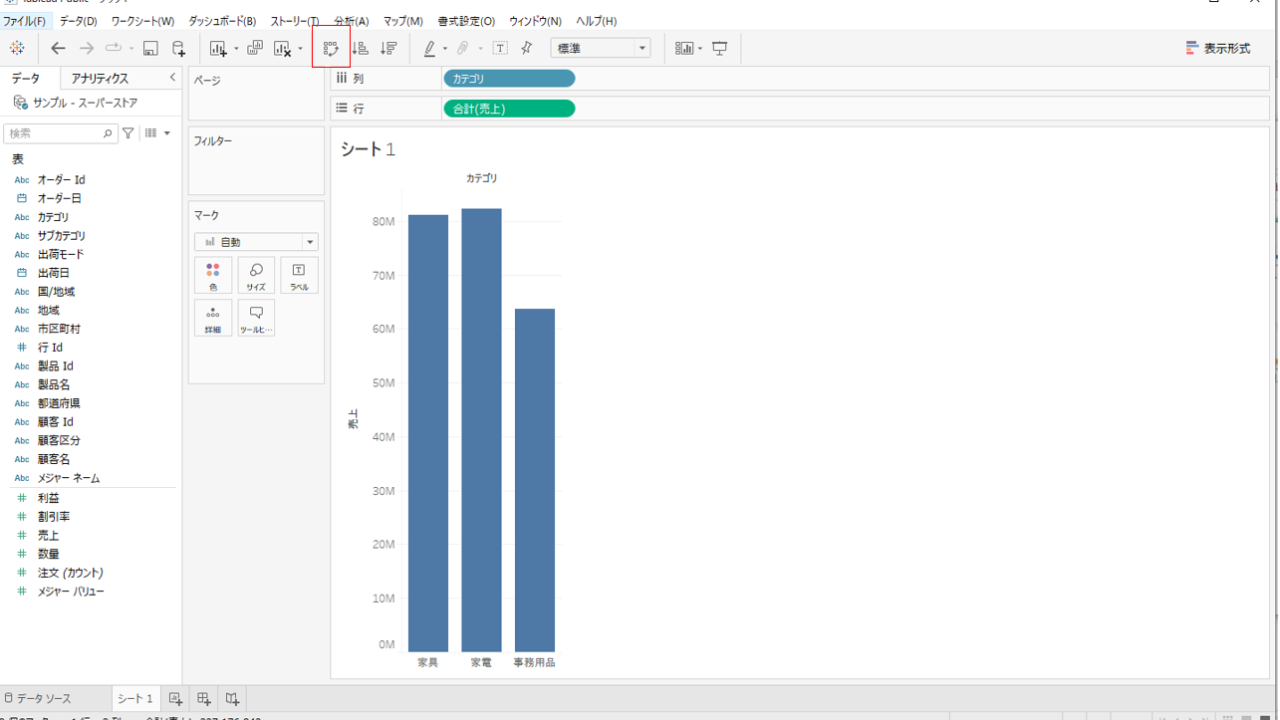Open the 自動 mark type dropdown
The image size is (1280, 720).
coord(256,242)
